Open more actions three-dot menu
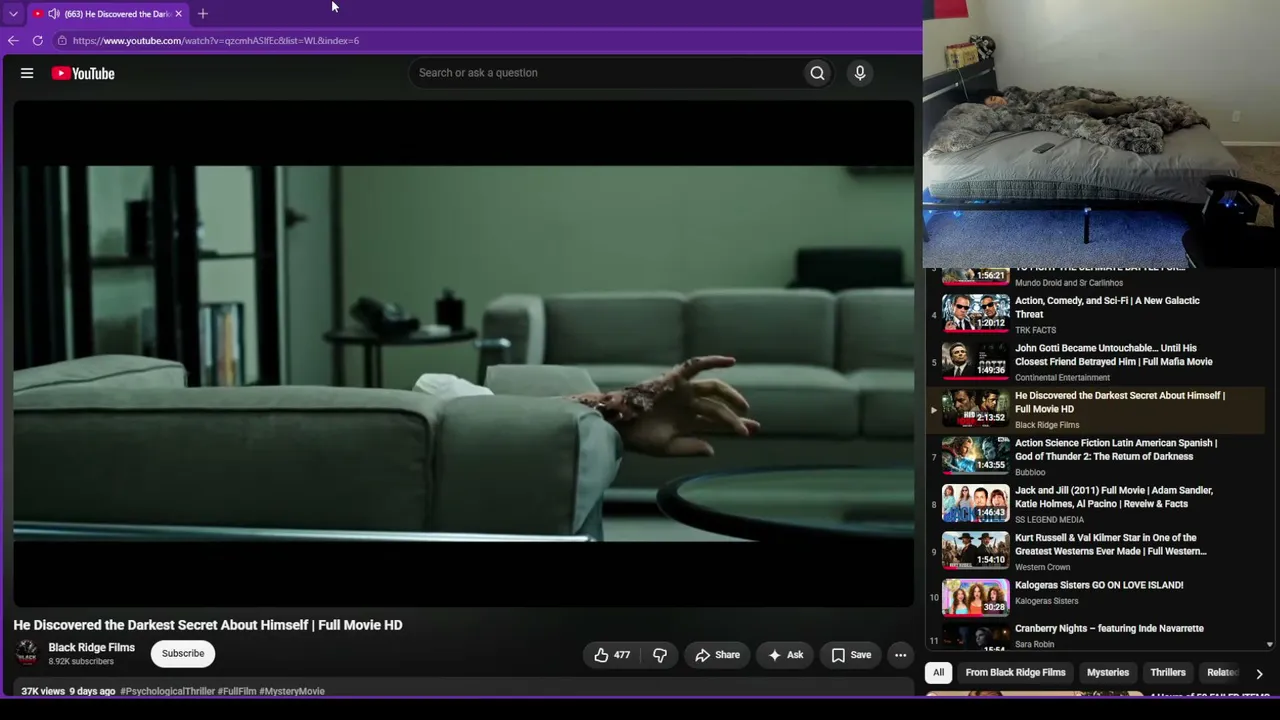The image size is (1280, 720). tap(900, 655)
